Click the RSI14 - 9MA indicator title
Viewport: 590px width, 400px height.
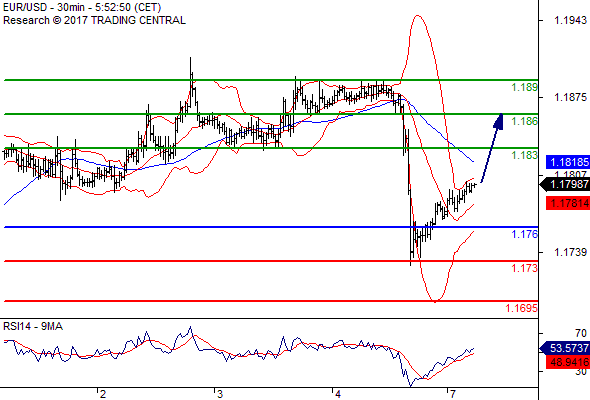(x=33, y=326)
